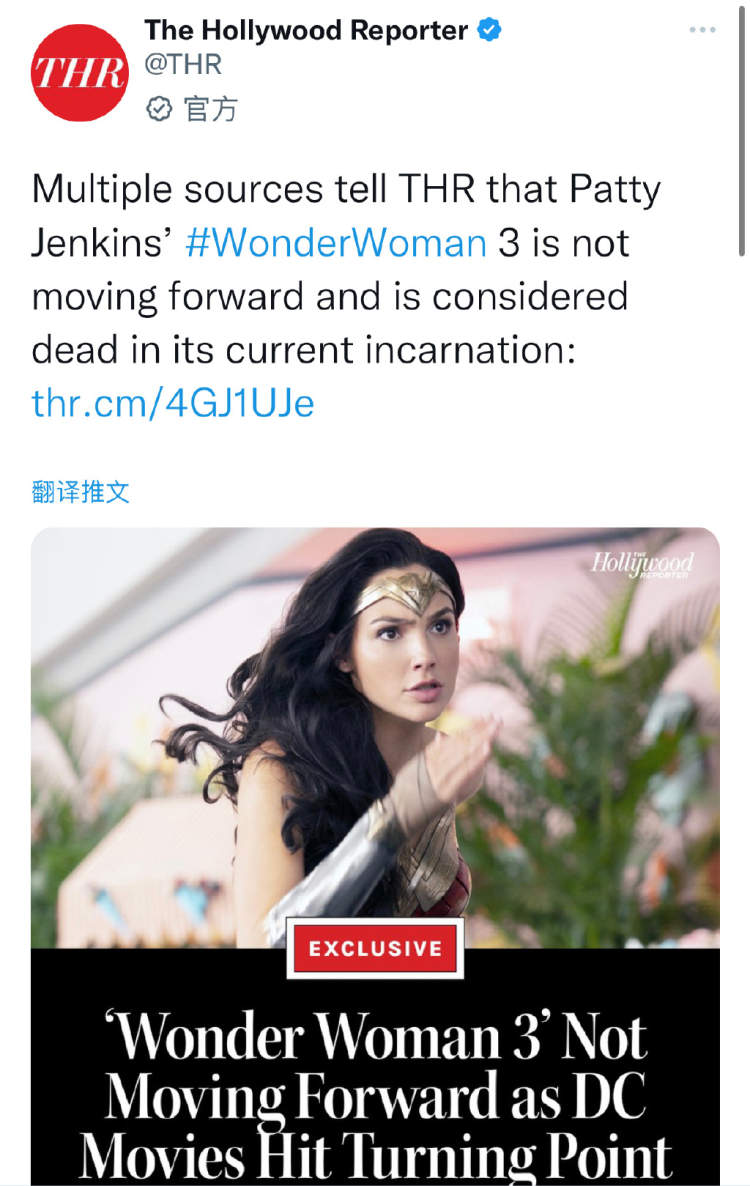Click the tweet text mentioning Patty Jenkins
The width and height of the screenshot is (750, 1186).
(346, 296)
